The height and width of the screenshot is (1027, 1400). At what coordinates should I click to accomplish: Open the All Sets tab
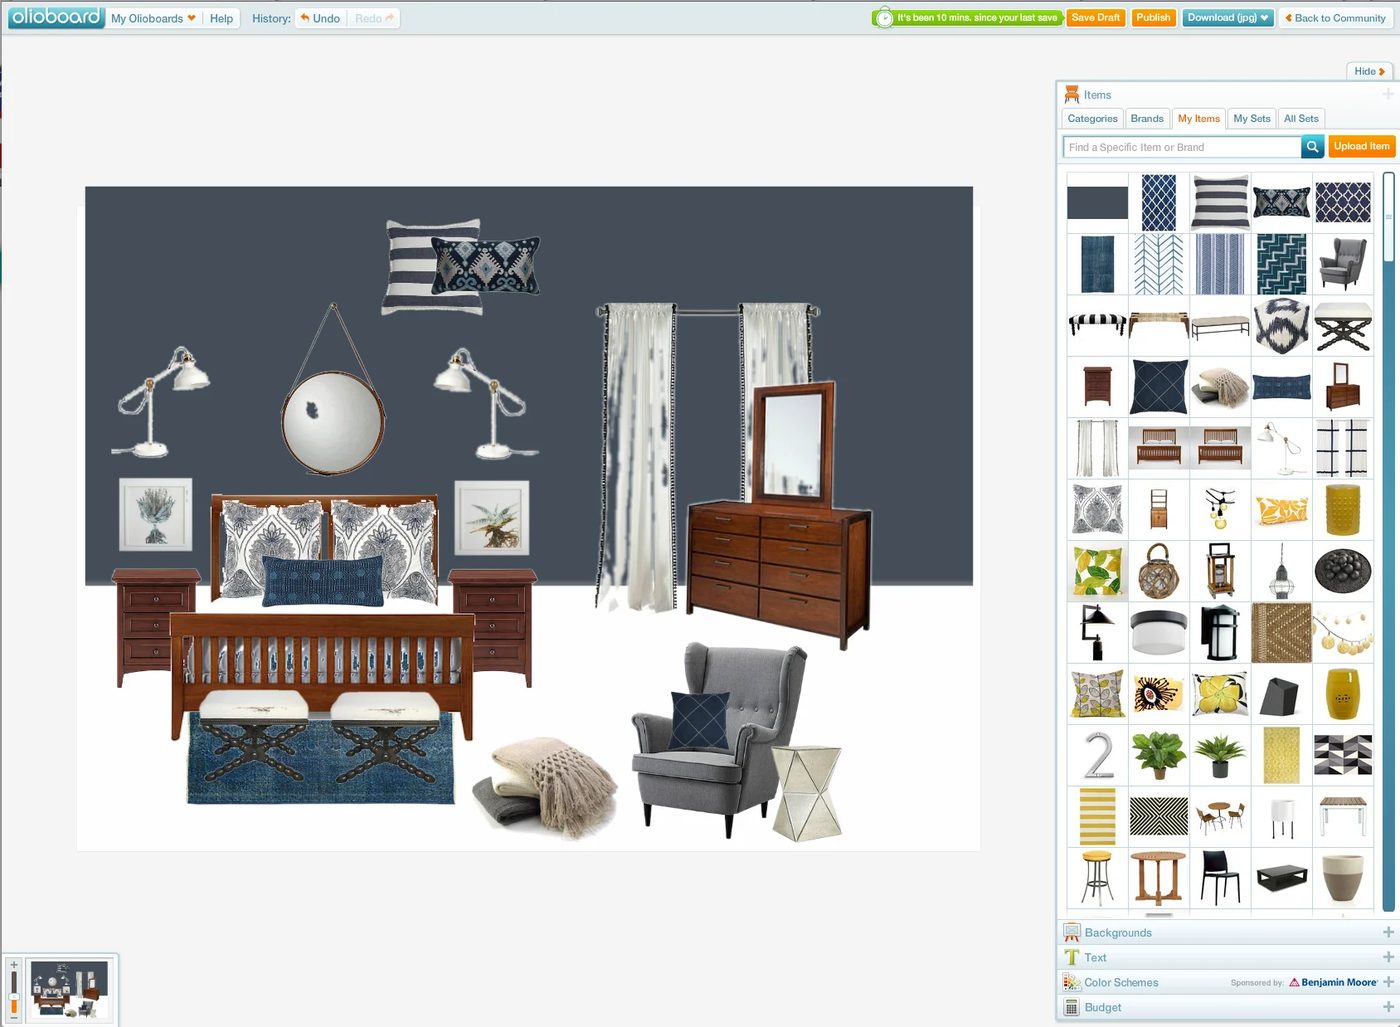point(1301,118)
